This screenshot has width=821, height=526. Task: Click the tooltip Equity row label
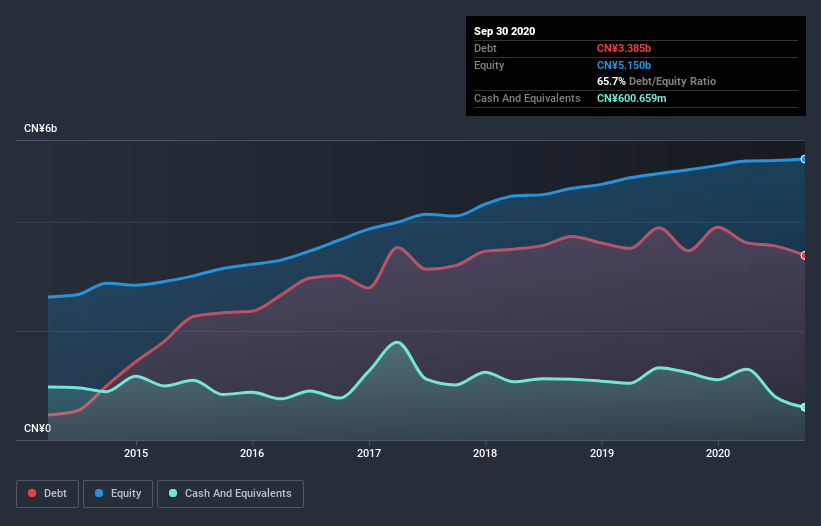coord(489,65)
